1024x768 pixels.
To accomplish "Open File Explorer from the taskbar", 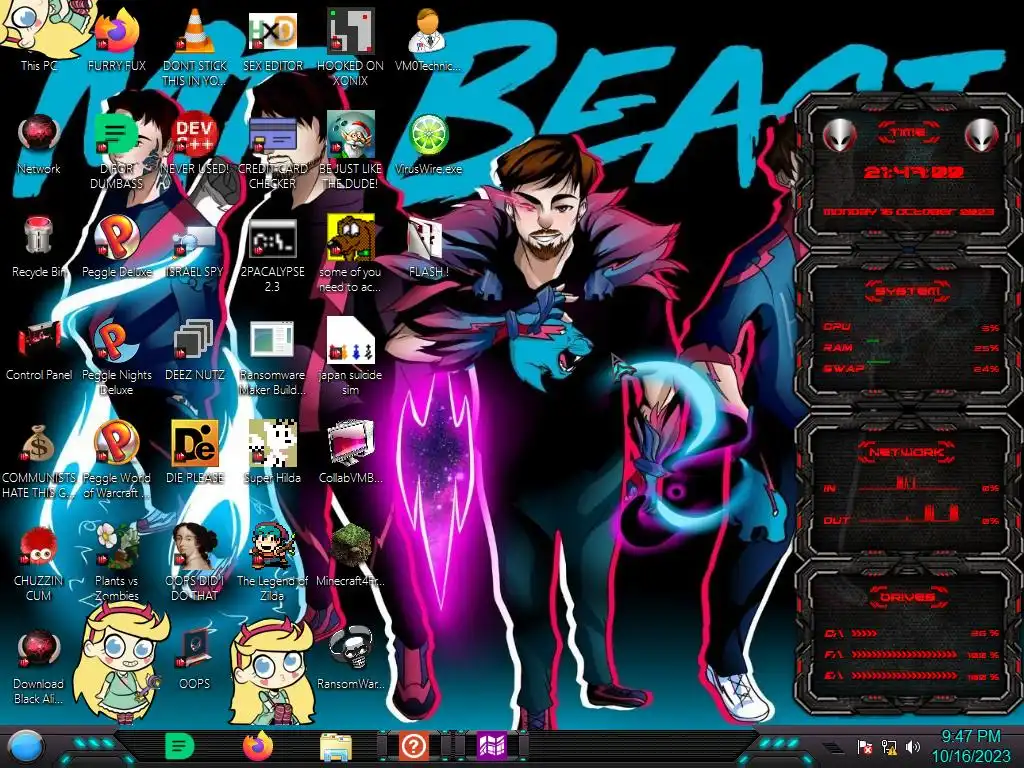I will pyautogui.click(x=336, y=747).
